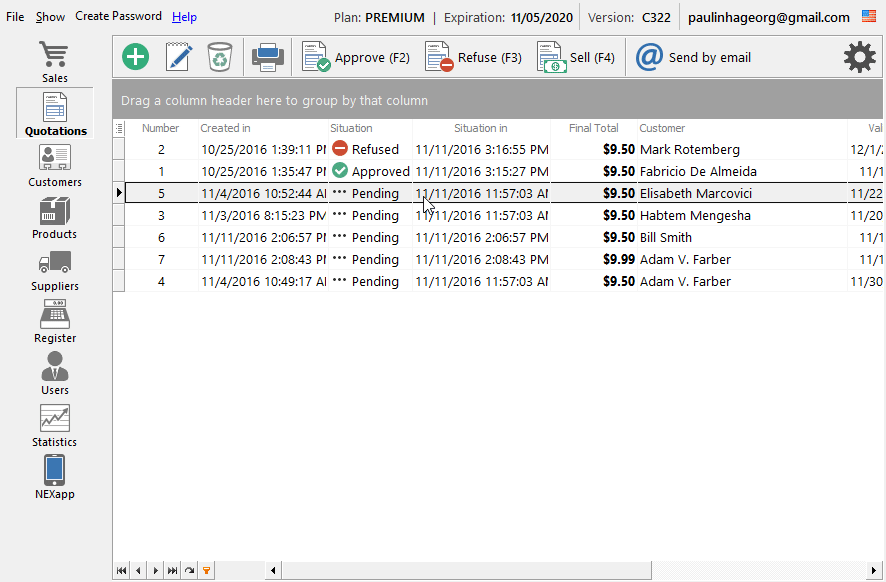Refresh the grid with the redo arrow
886x582 pixels.
tap(189, 570)
